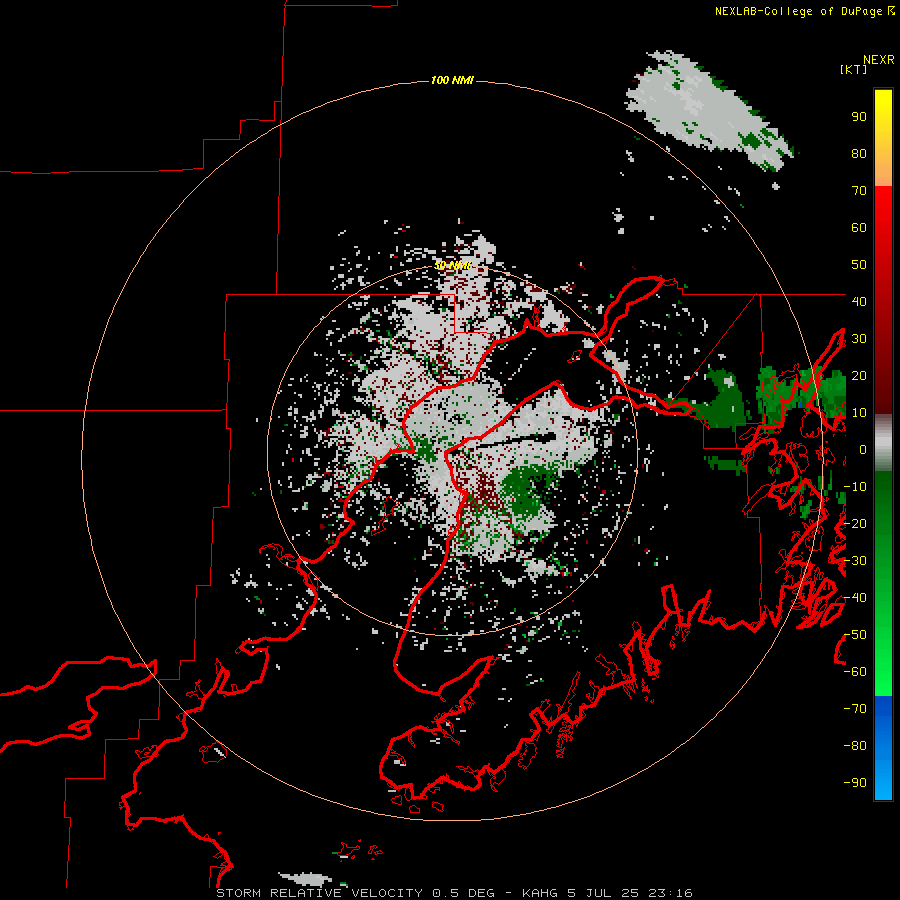Click the -50 value on velocity scale
The height and width of the screenshot is (900, 900).
click(855, 635)
